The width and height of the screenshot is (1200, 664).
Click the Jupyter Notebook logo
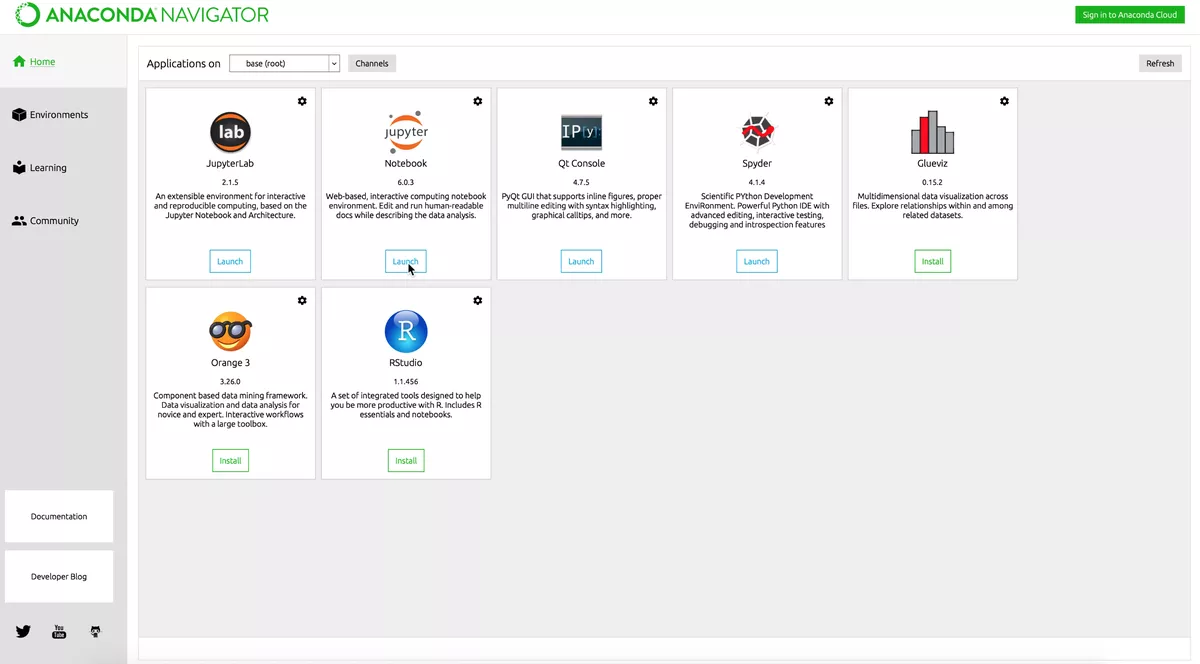pos(406,132)
